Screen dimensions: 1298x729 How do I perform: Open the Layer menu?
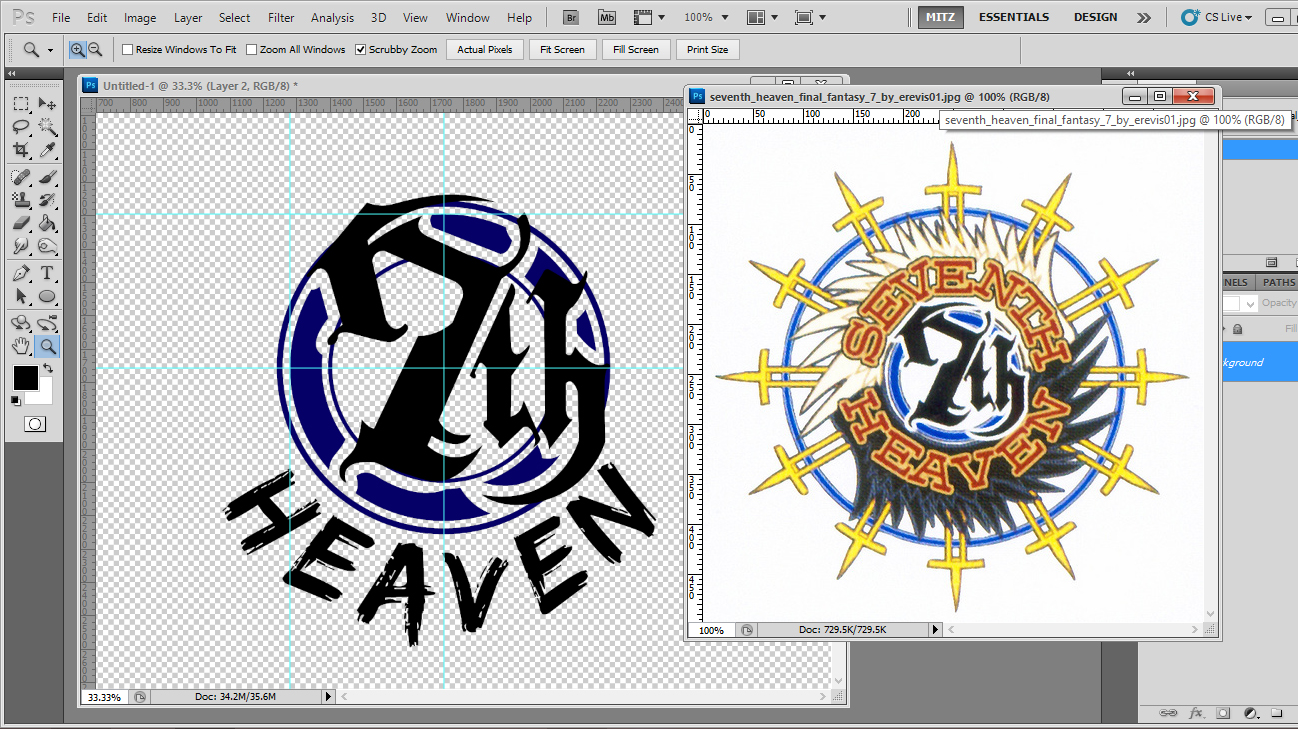point(188,17)
